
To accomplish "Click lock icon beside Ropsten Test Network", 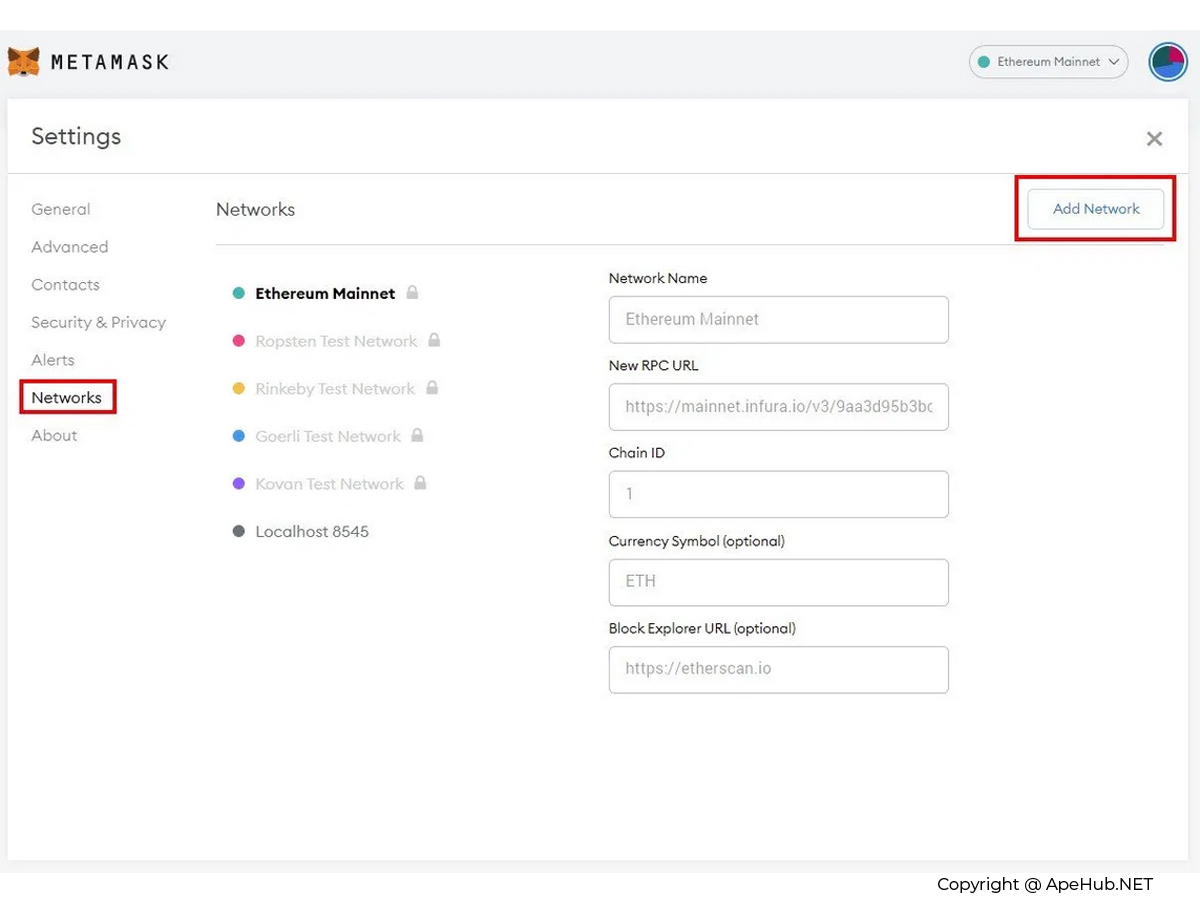I will coord(434,340).
